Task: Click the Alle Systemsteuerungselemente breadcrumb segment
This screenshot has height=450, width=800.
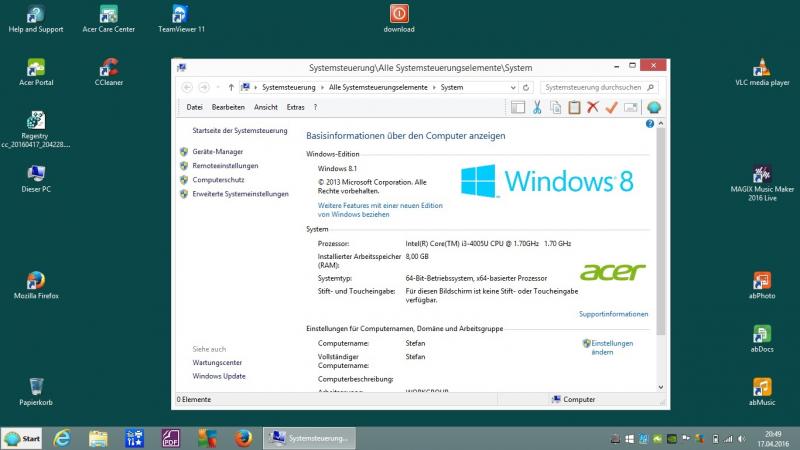Action: click(378, 87)
